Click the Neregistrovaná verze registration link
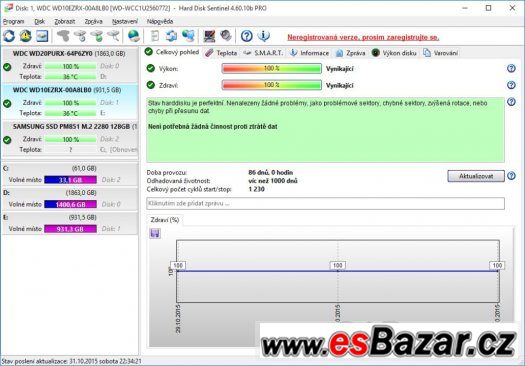525x366 pixels. [363, 37]
